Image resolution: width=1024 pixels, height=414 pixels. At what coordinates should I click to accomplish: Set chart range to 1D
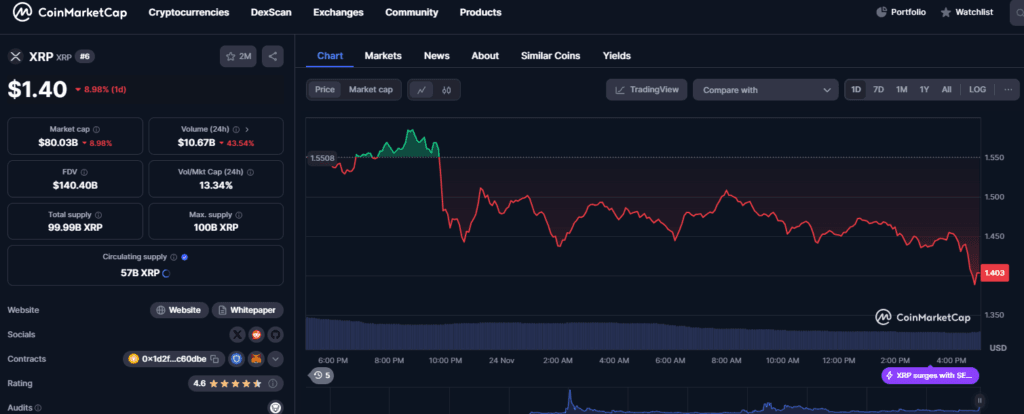tap(856, 89)
